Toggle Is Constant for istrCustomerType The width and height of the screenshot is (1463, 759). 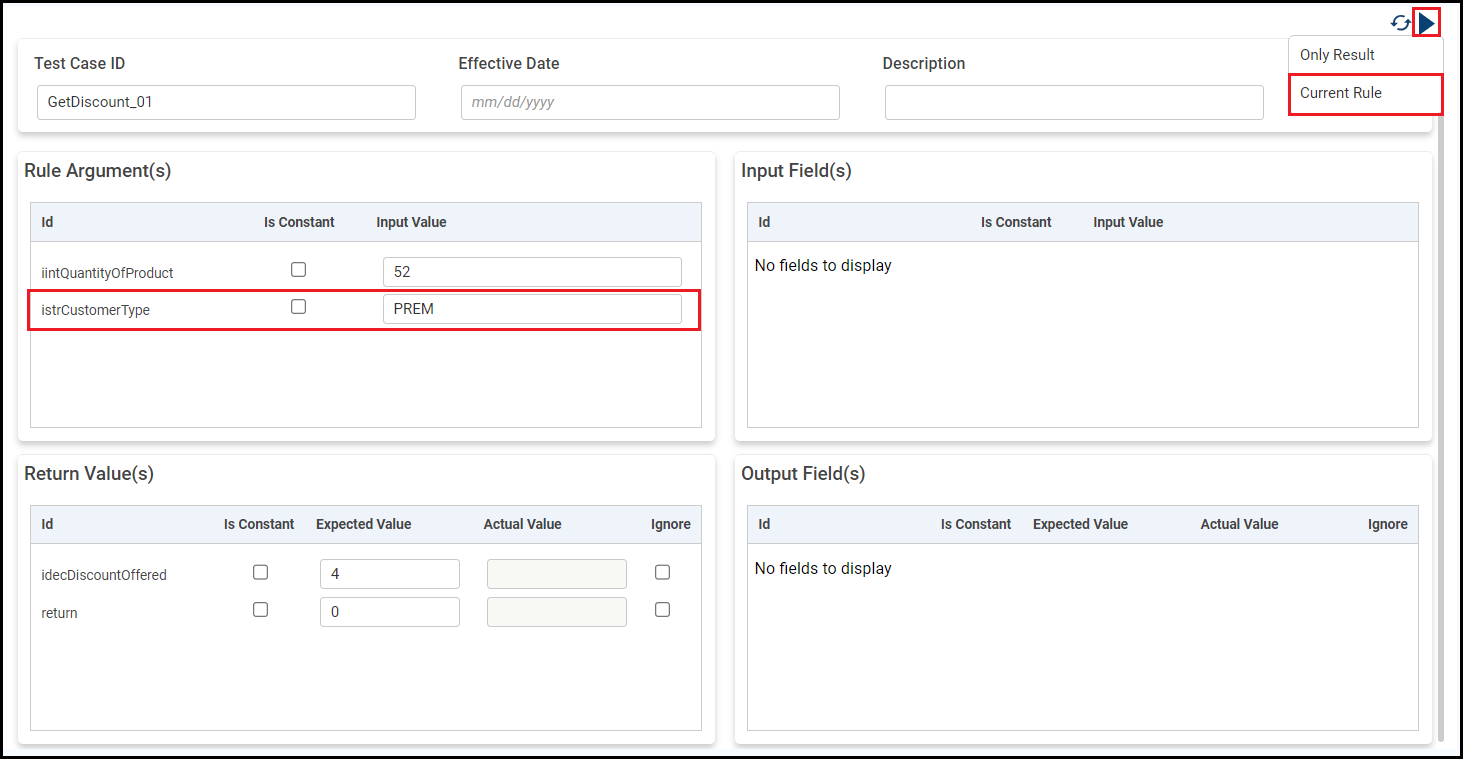(x=298, y=307)
